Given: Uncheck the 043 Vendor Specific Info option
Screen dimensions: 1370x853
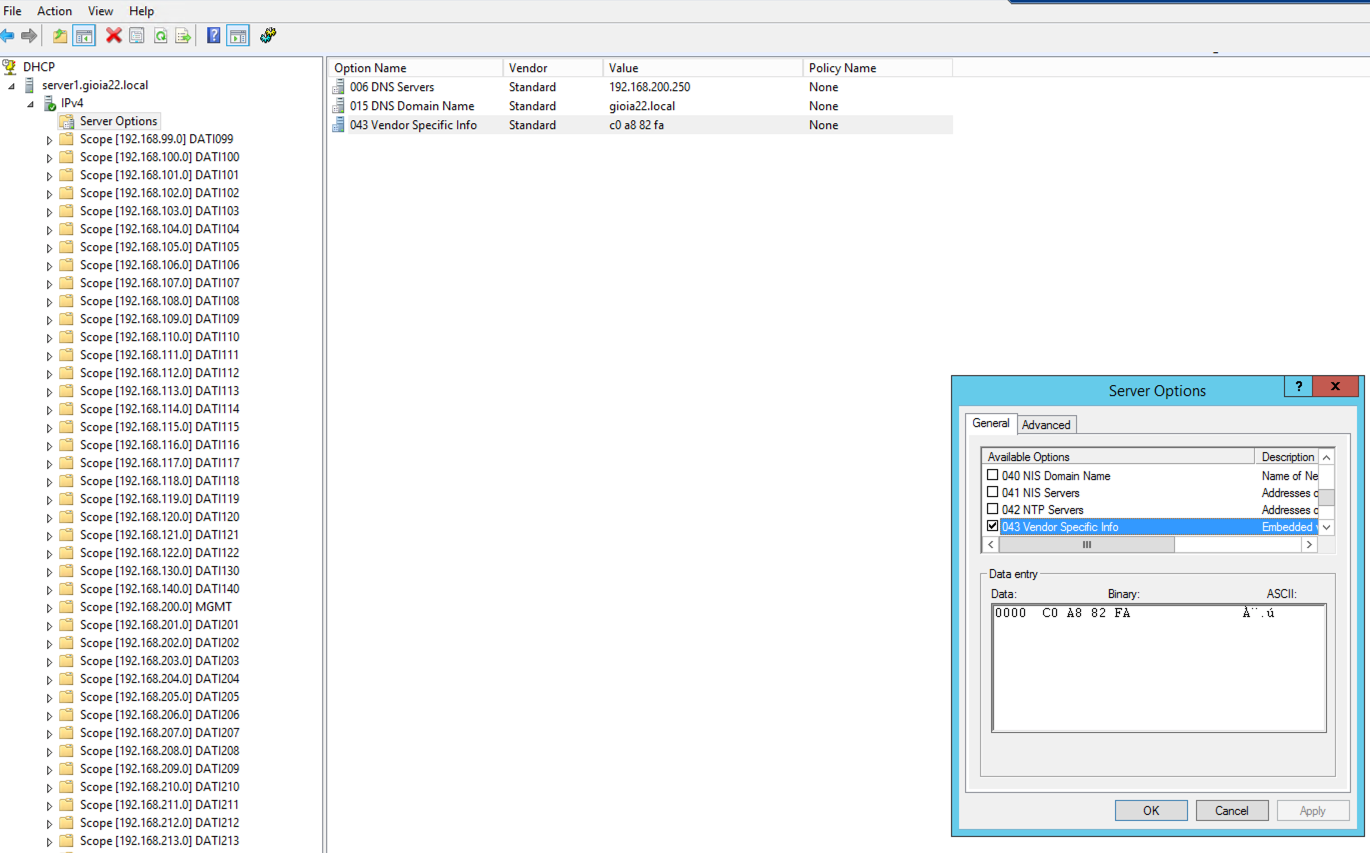Looking at the screenshot, I should tap(993, 527).
